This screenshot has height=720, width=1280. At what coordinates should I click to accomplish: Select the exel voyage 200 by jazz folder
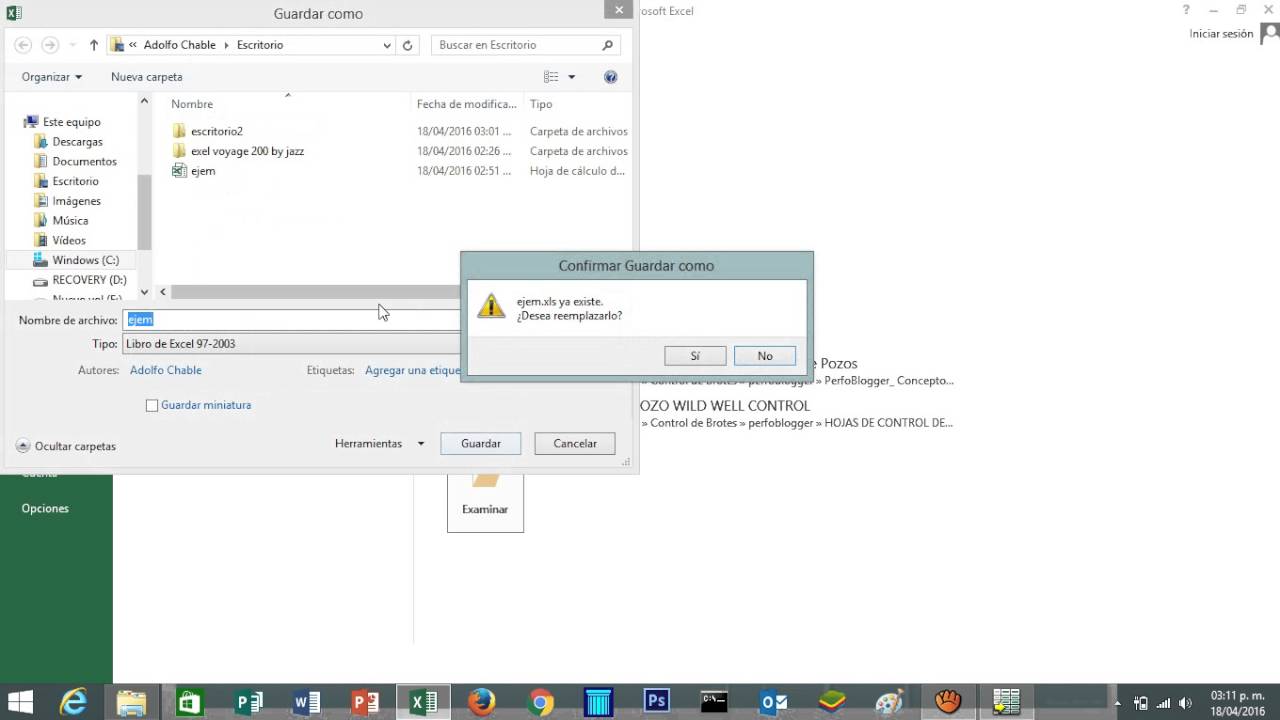[x=247, y=151]
